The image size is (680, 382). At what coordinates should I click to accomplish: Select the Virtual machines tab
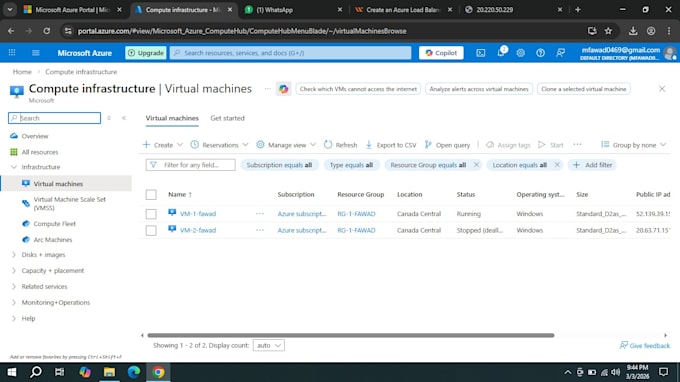point(172,118)
